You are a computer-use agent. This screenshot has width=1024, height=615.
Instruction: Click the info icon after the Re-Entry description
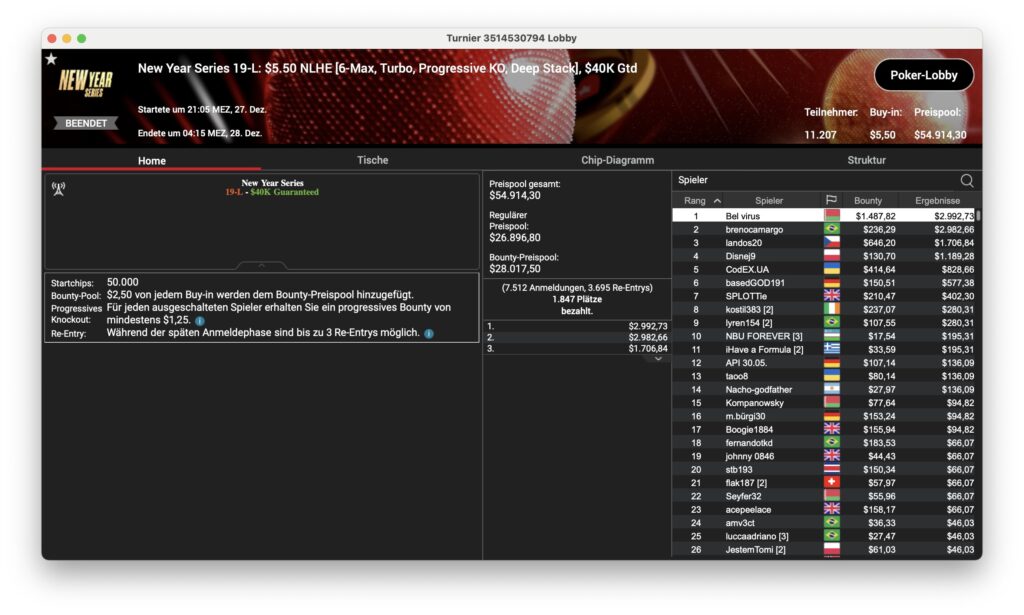coord(428,333)
